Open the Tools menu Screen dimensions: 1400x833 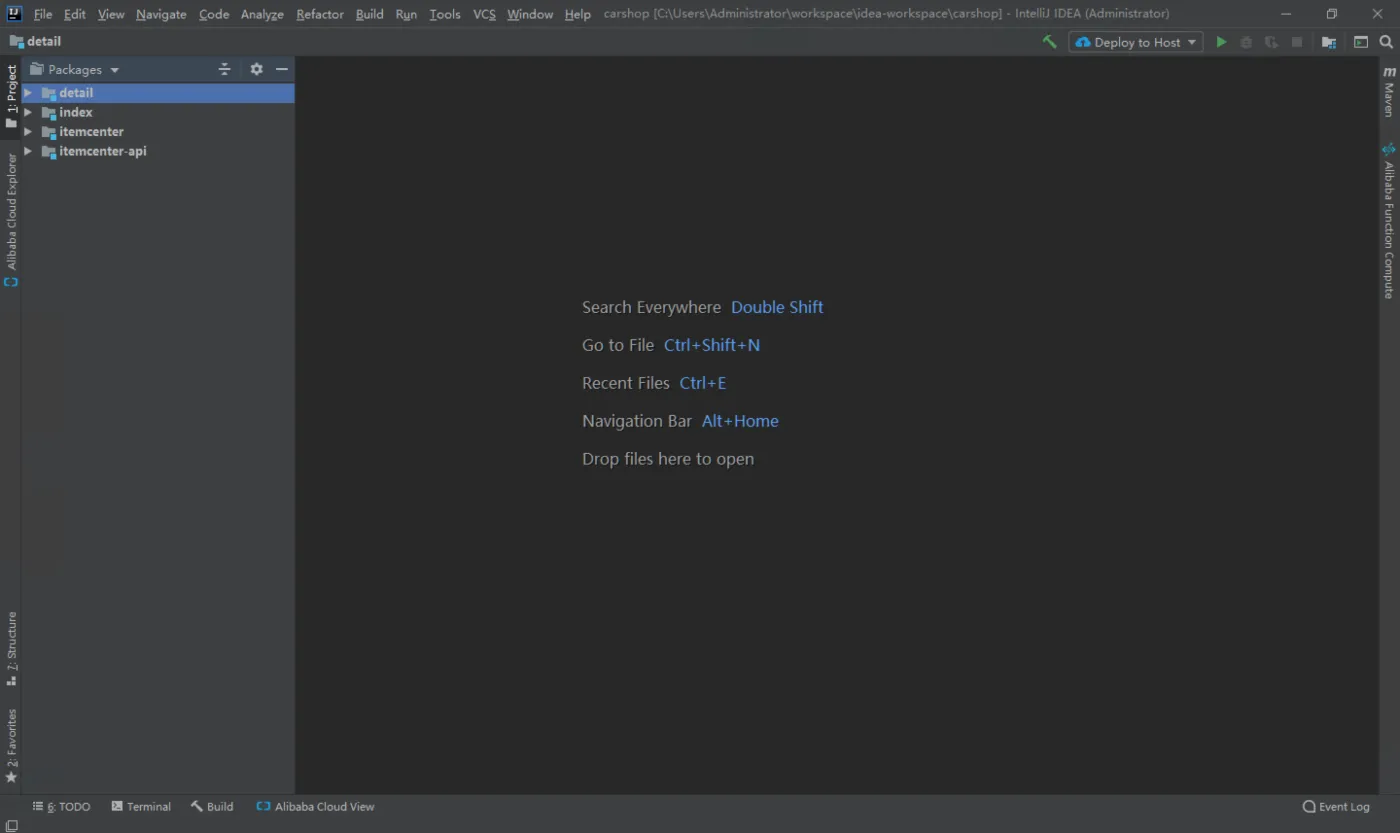445,14
